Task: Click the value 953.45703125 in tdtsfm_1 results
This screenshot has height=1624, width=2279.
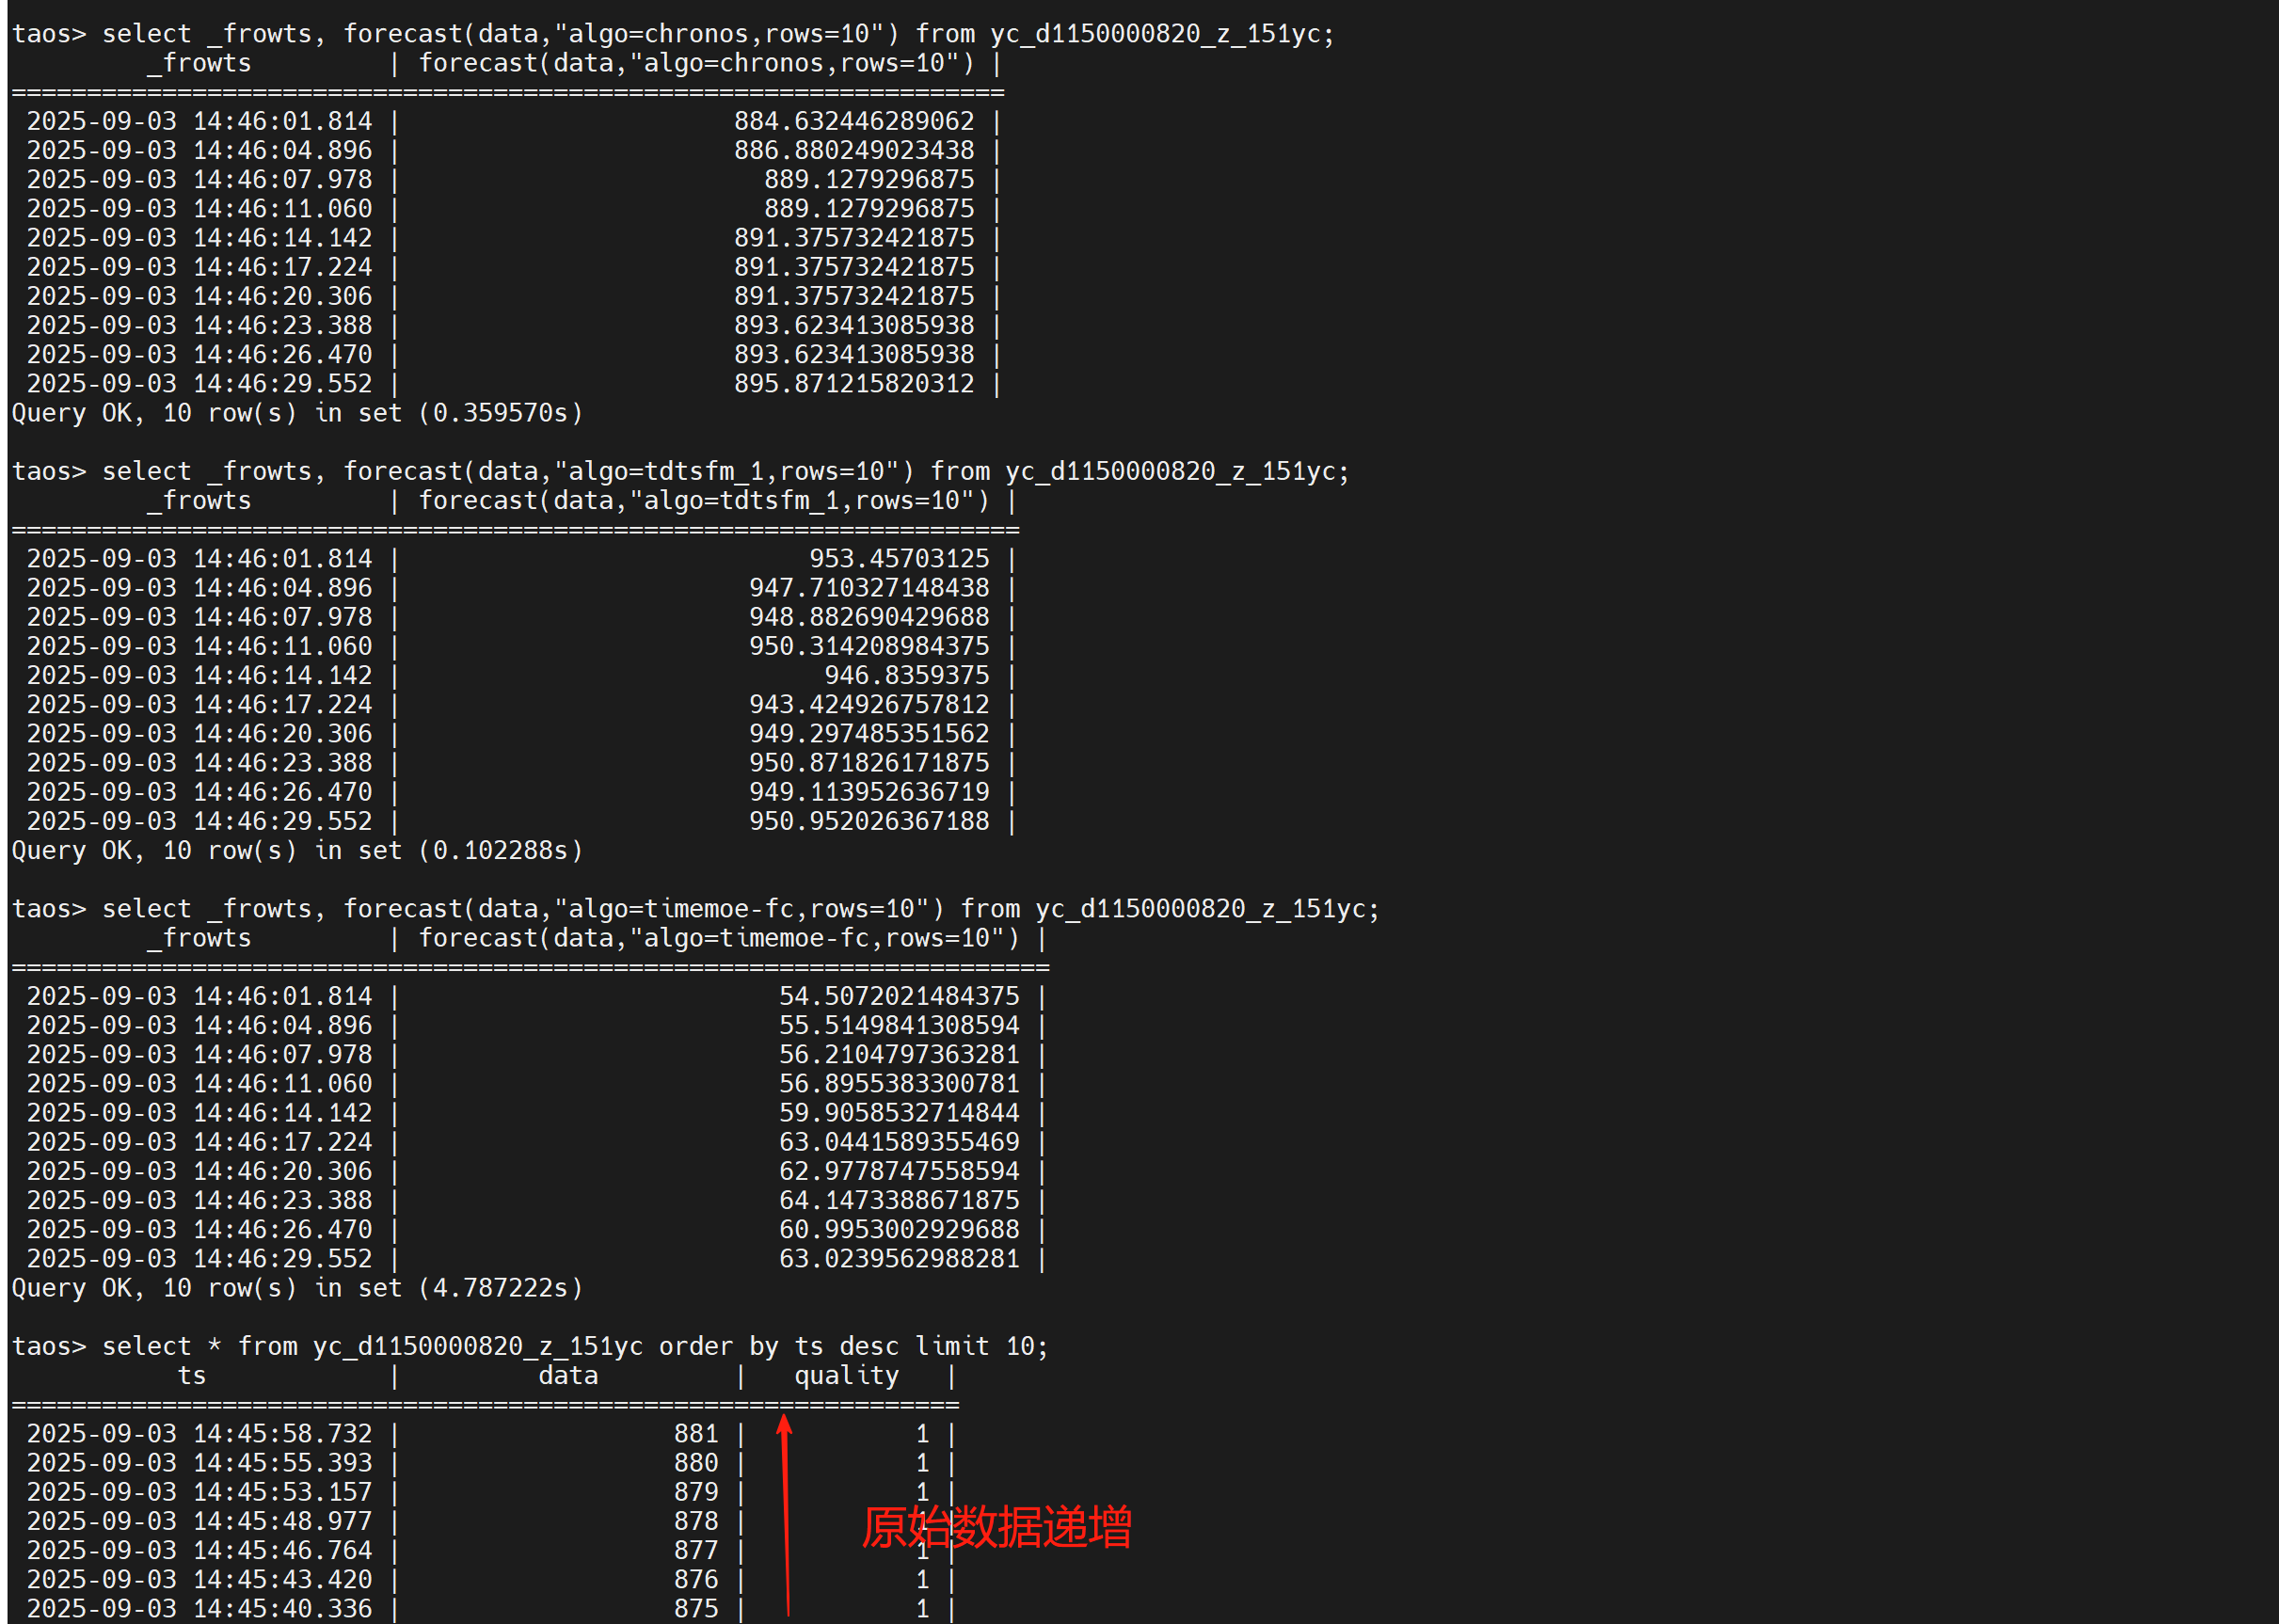Action: (x=898, y=559)
